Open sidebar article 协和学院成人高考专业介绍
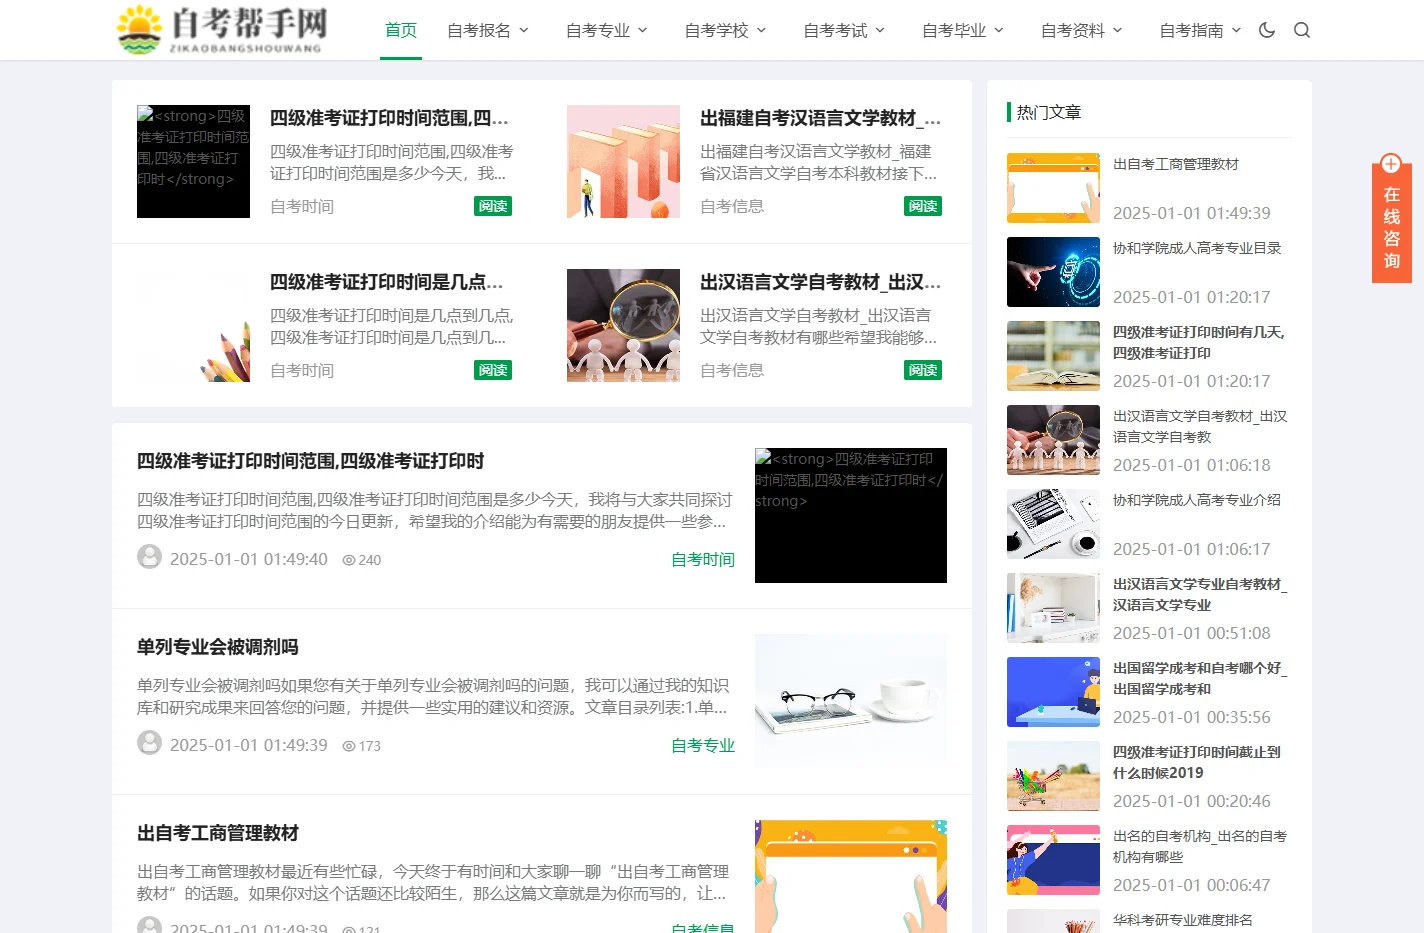Viewport: 1424px width, 933px height. tap(1197, 500)
